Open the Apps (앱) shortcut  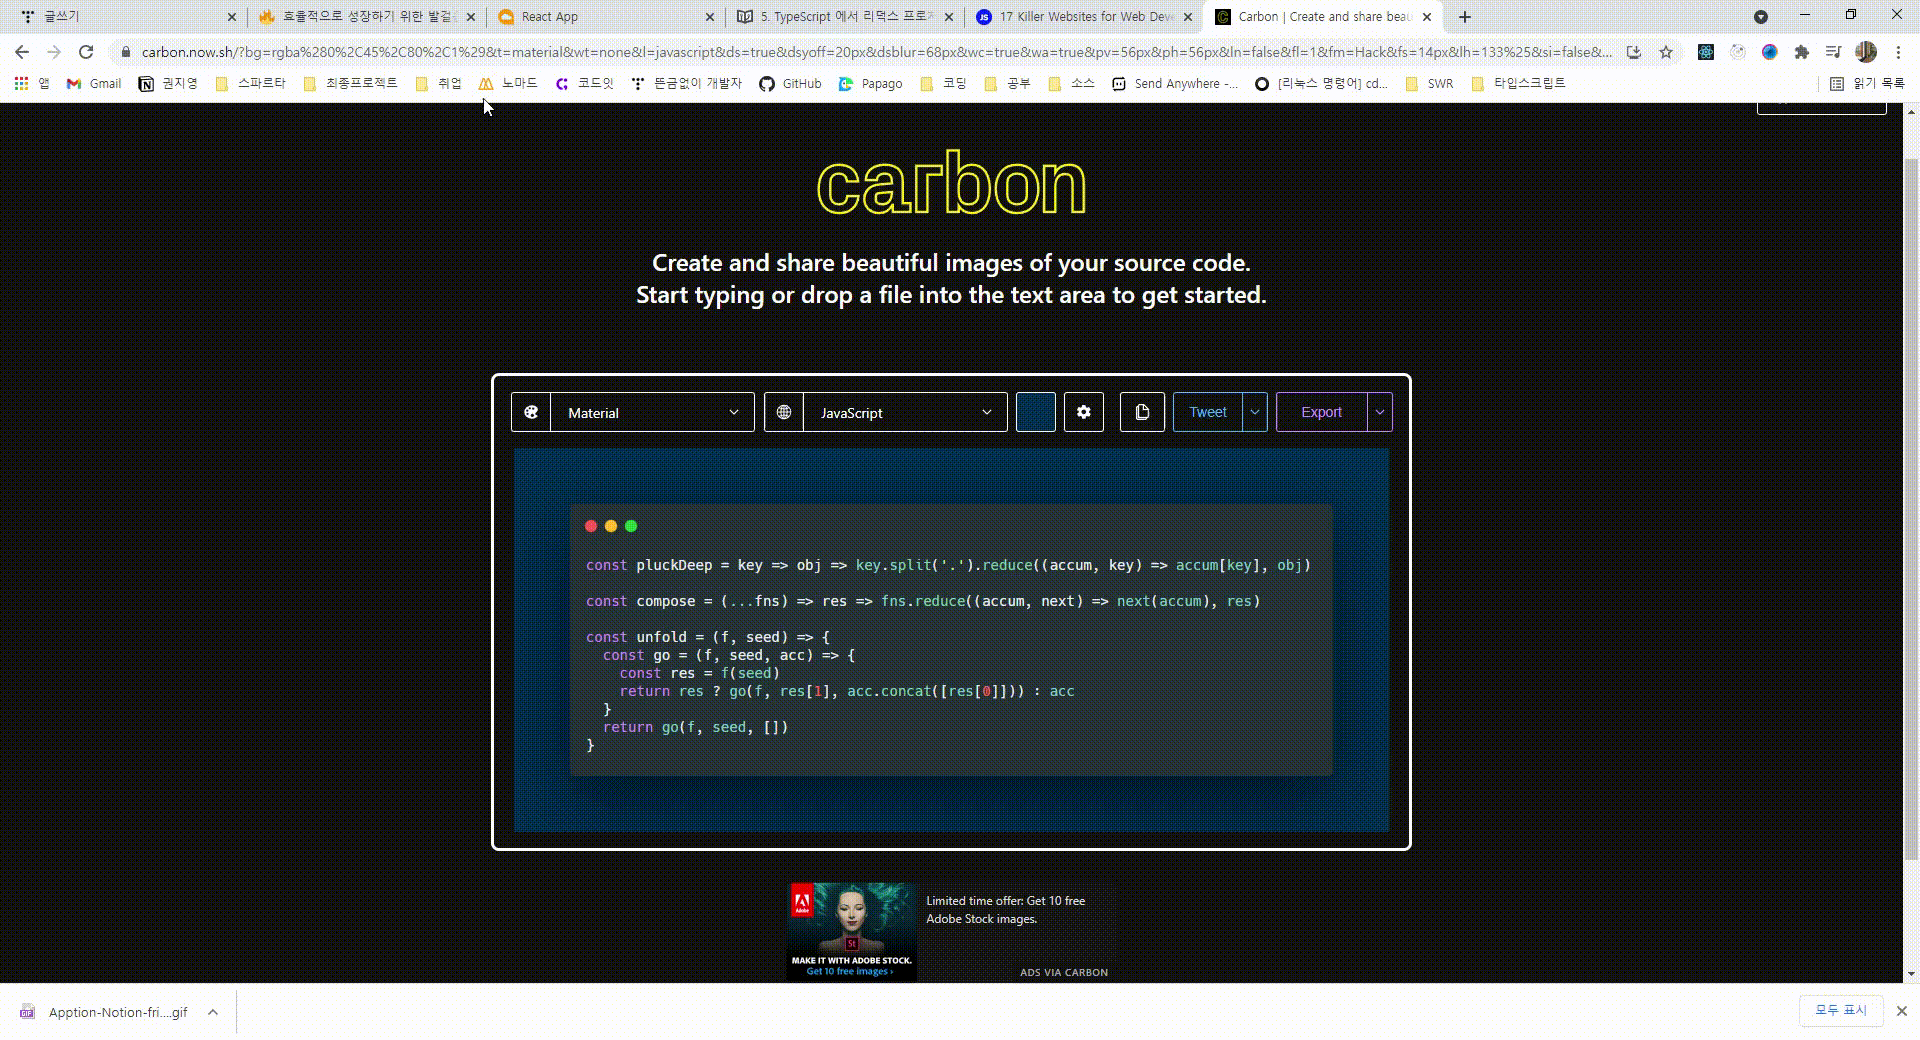coord(32,84)
